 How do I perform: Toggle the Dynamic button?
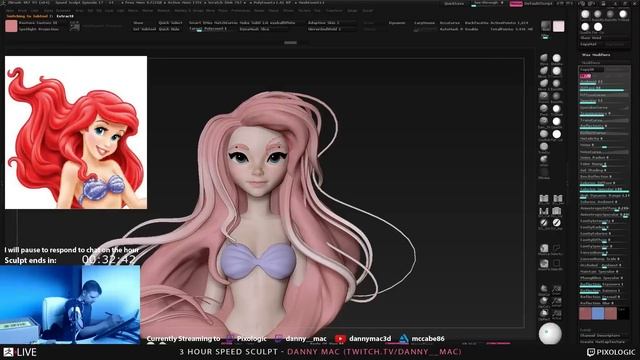click(x=397, y=23)
